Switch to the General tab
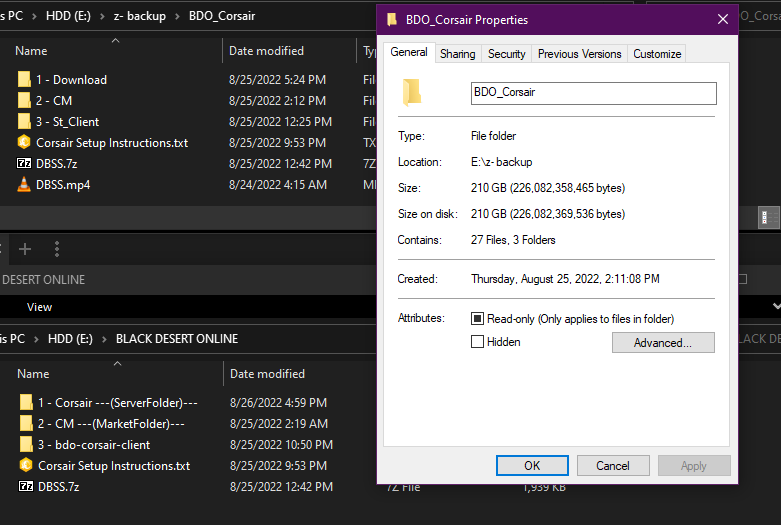 coord(409,52)
